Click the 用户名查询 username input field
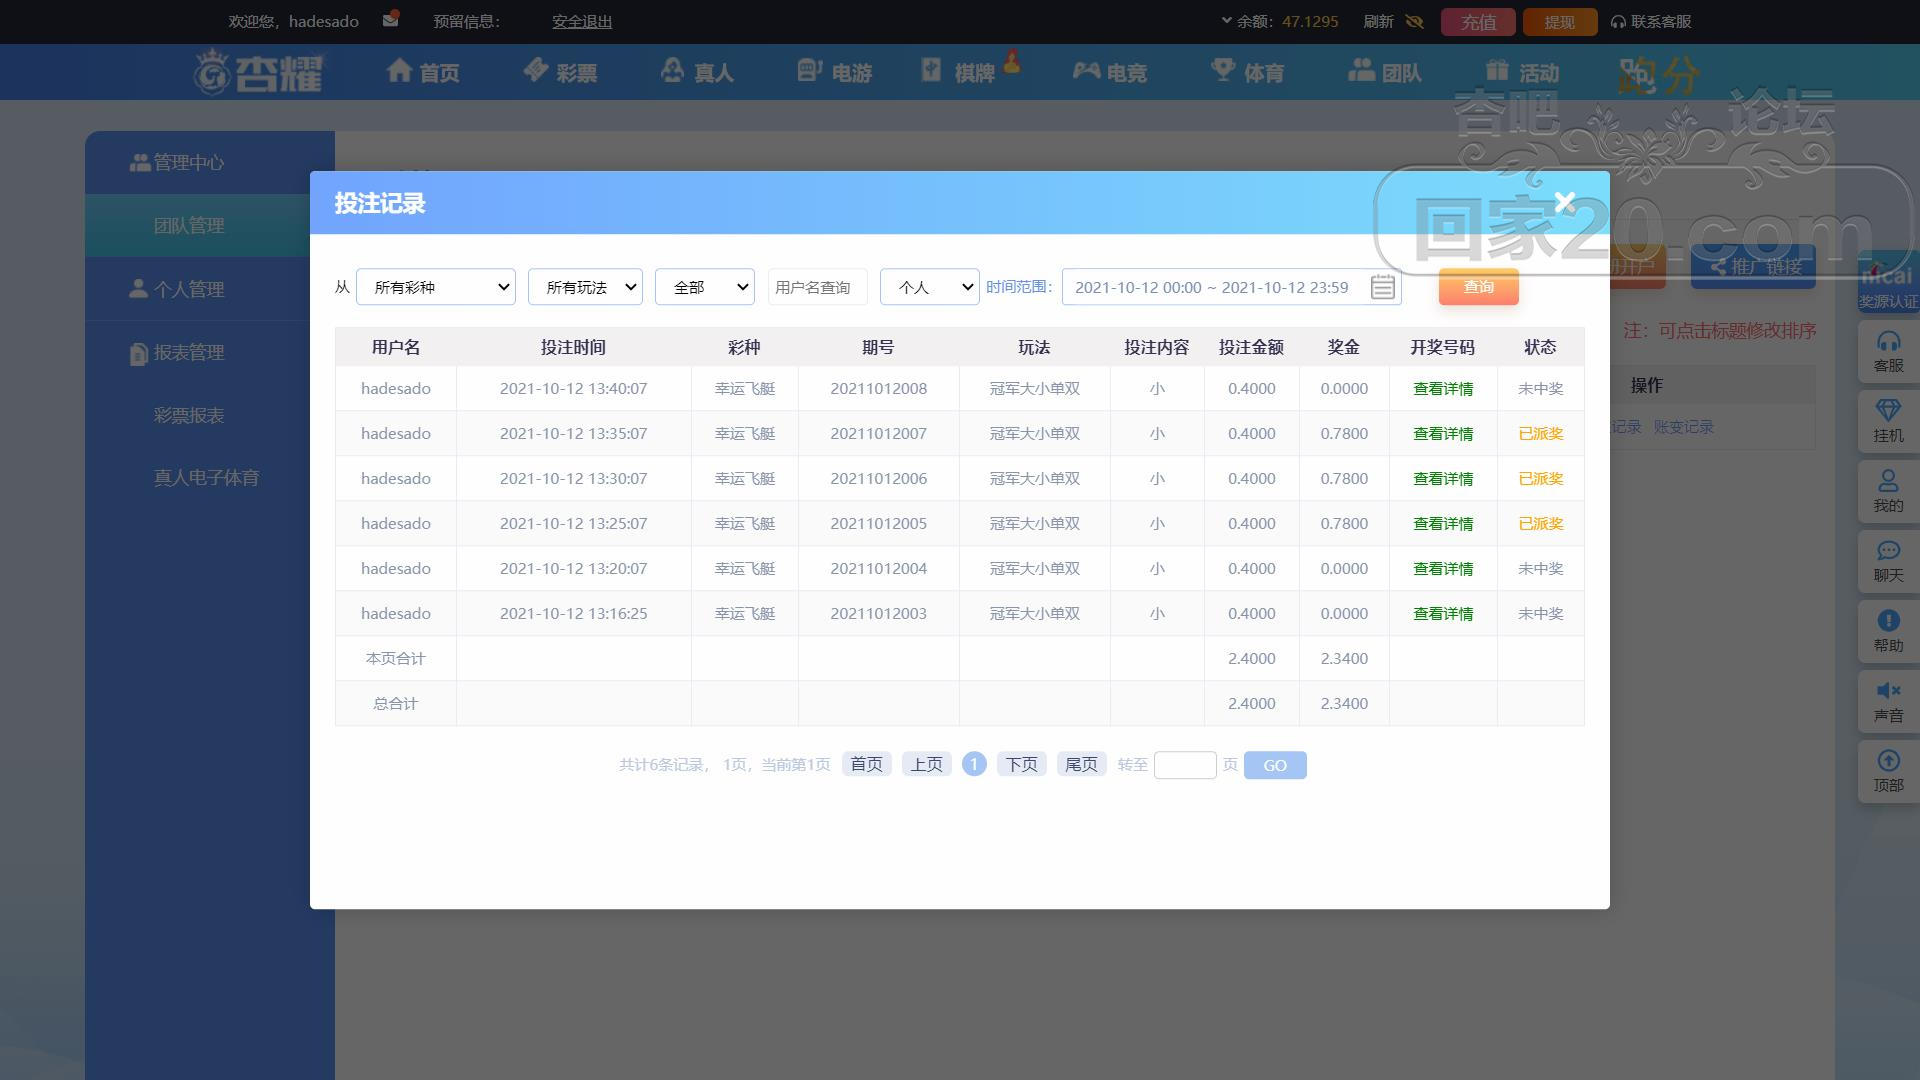Screen dimensions: 1920x1080 point(816,287)
